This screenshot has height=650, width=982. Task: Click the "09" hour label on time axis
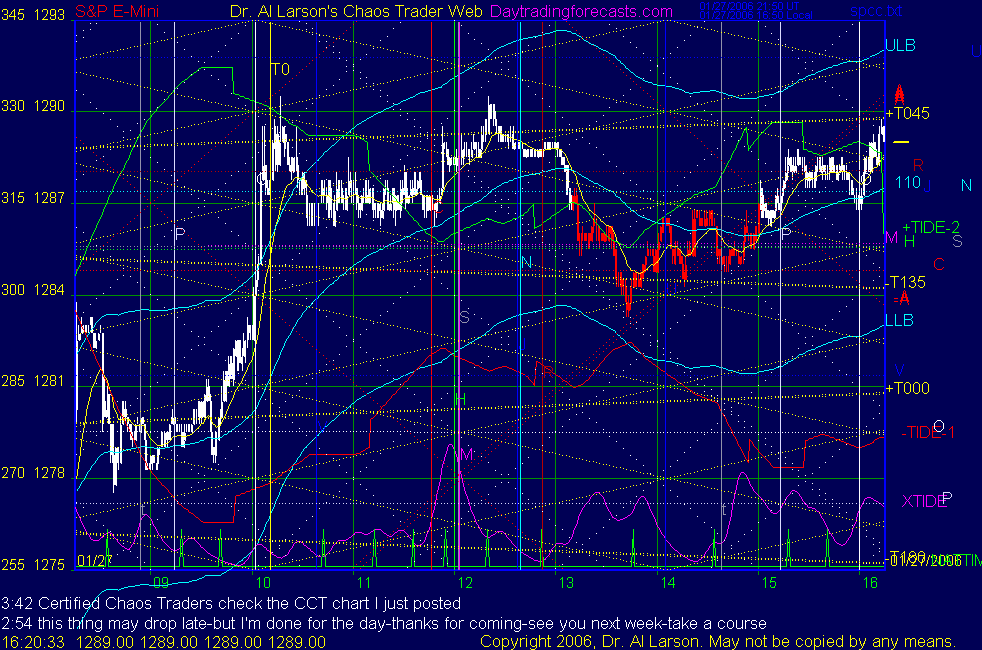161,583
